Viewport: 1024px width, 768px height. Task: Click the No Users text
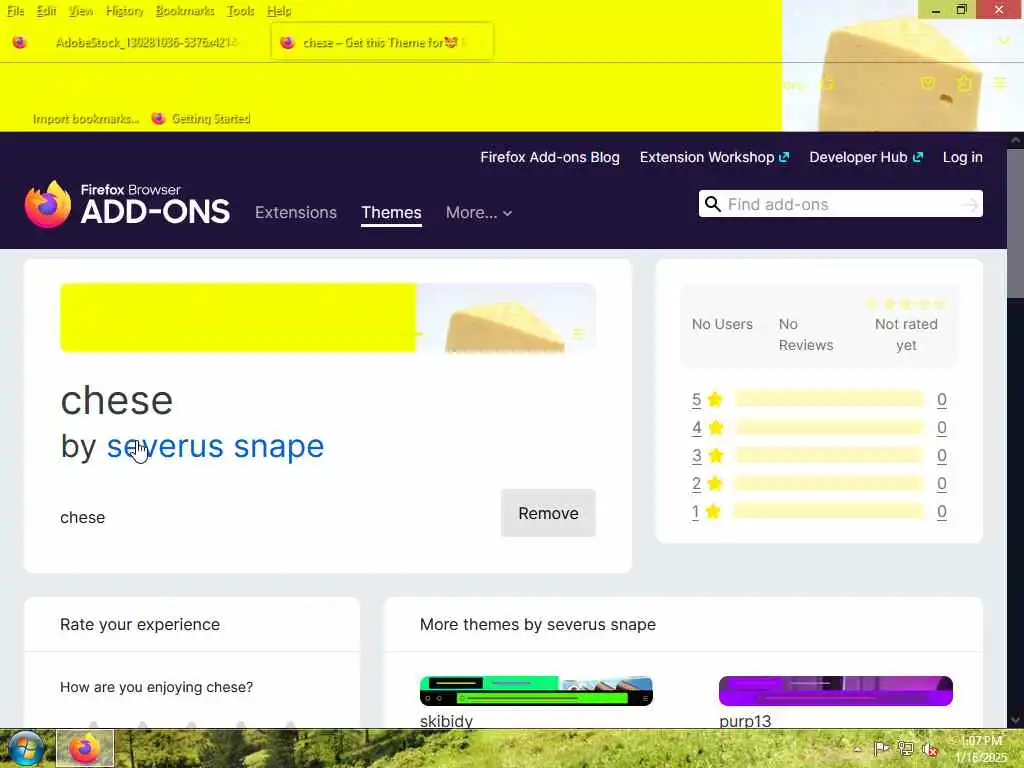pos(722,324)
